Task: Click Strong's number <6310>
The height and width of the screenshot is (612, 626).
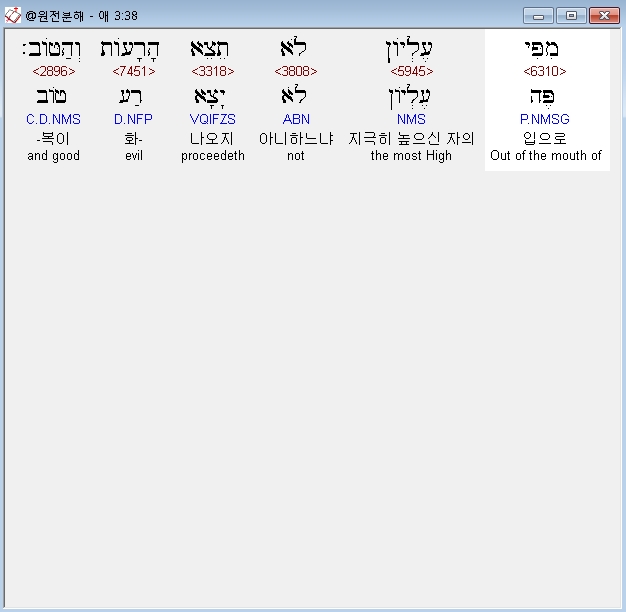Action: (x=545, y=71)
